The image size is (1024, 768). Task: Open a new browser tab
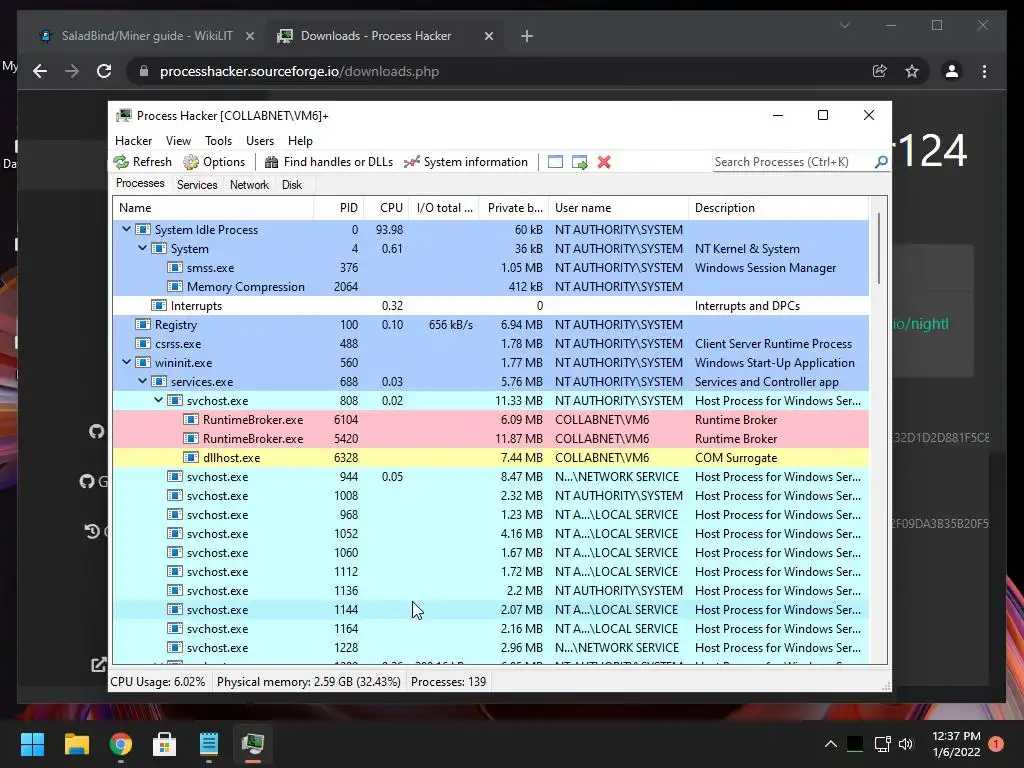click(x=527, y=36)
